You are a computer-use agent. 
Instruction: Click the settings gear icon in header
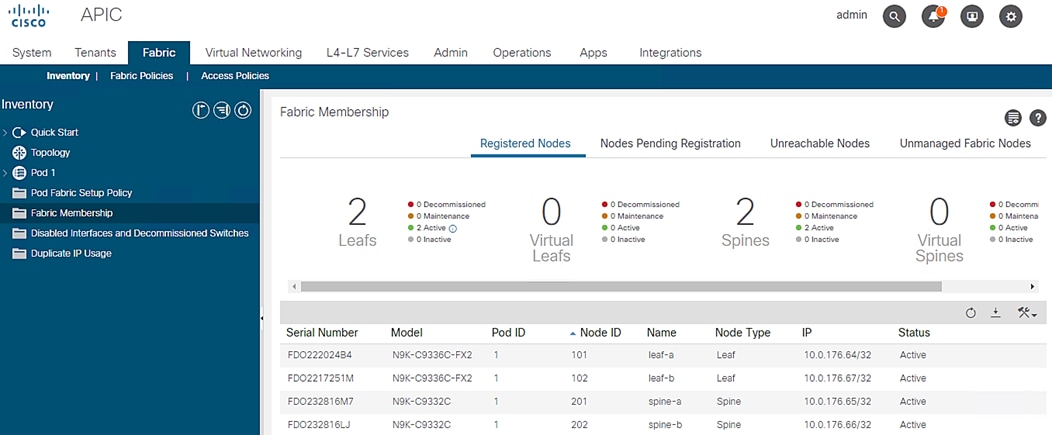tap(1012, 16)
